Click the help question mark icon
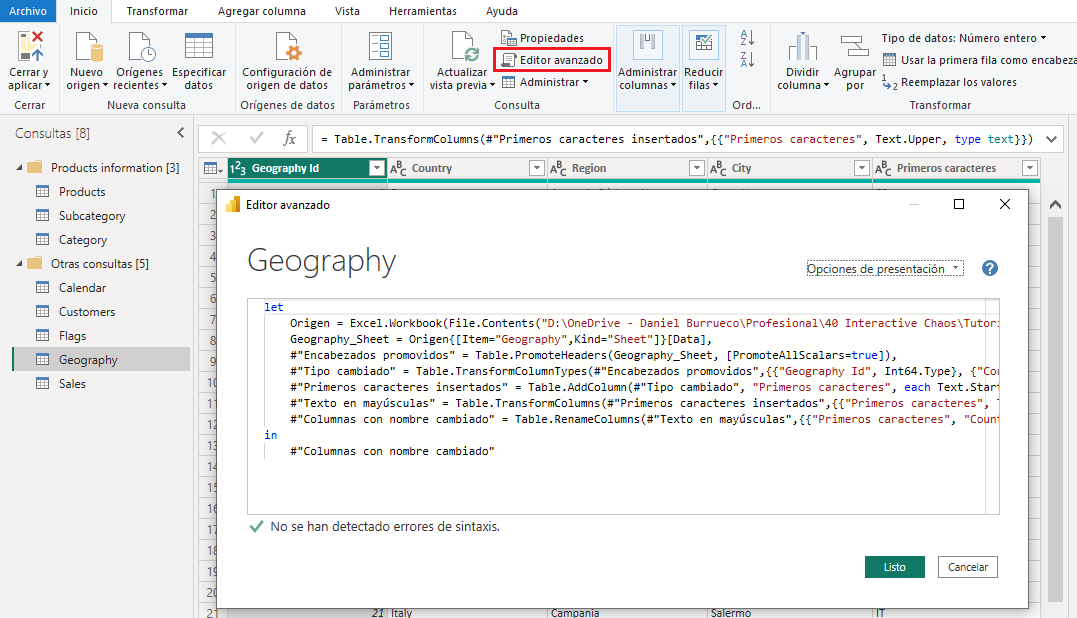The image size is (1077, 618). coord(990,269)
